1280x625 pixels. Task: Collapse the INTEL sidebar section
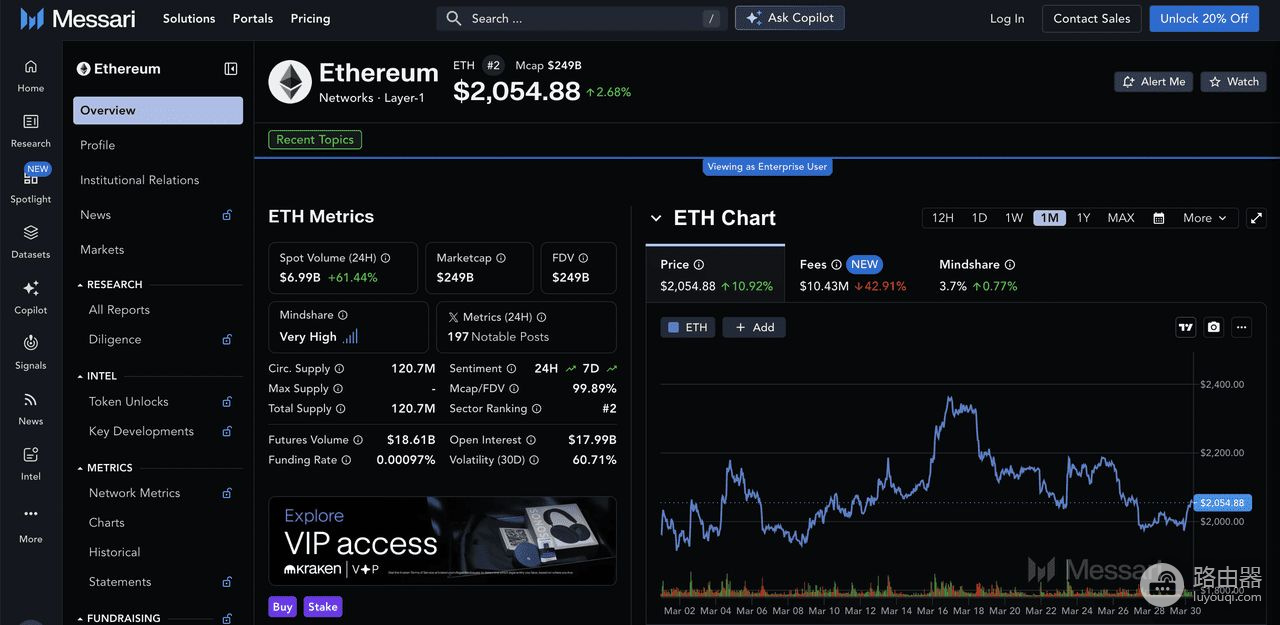[80, 377]
